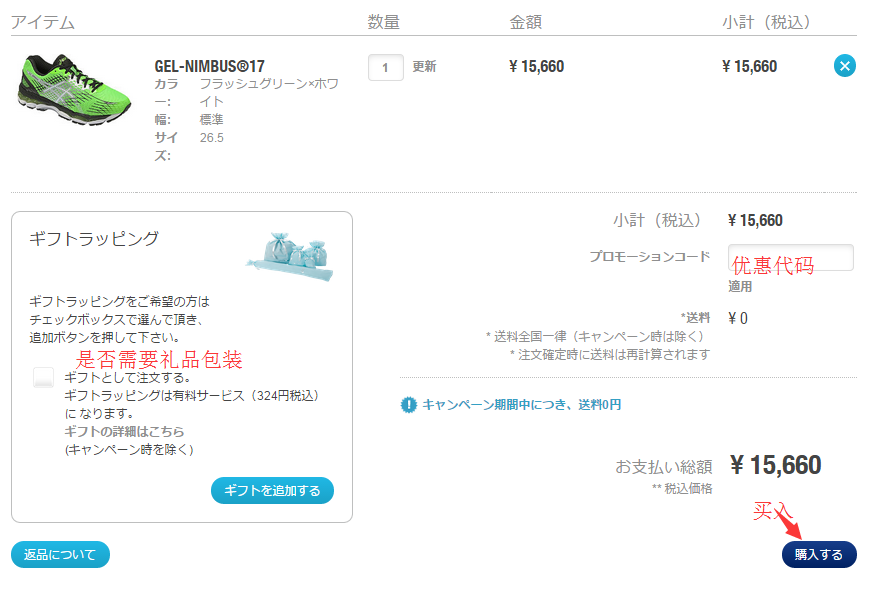The height and width of the screenshot is (590, 873).
Task: Click the ギフトとして注文する label text
Action: coord(127,378)
